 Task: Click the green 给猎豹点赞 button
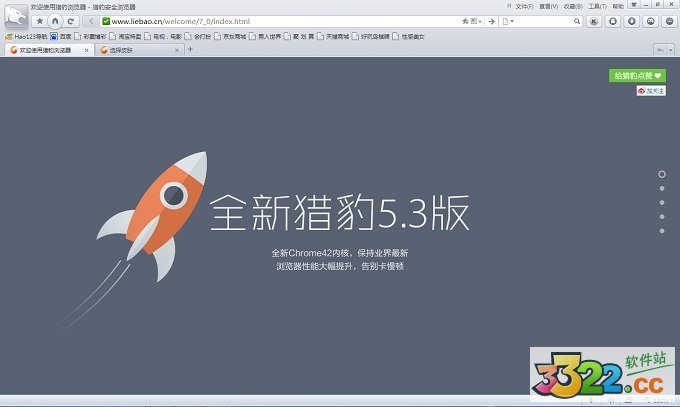[637, 75]
